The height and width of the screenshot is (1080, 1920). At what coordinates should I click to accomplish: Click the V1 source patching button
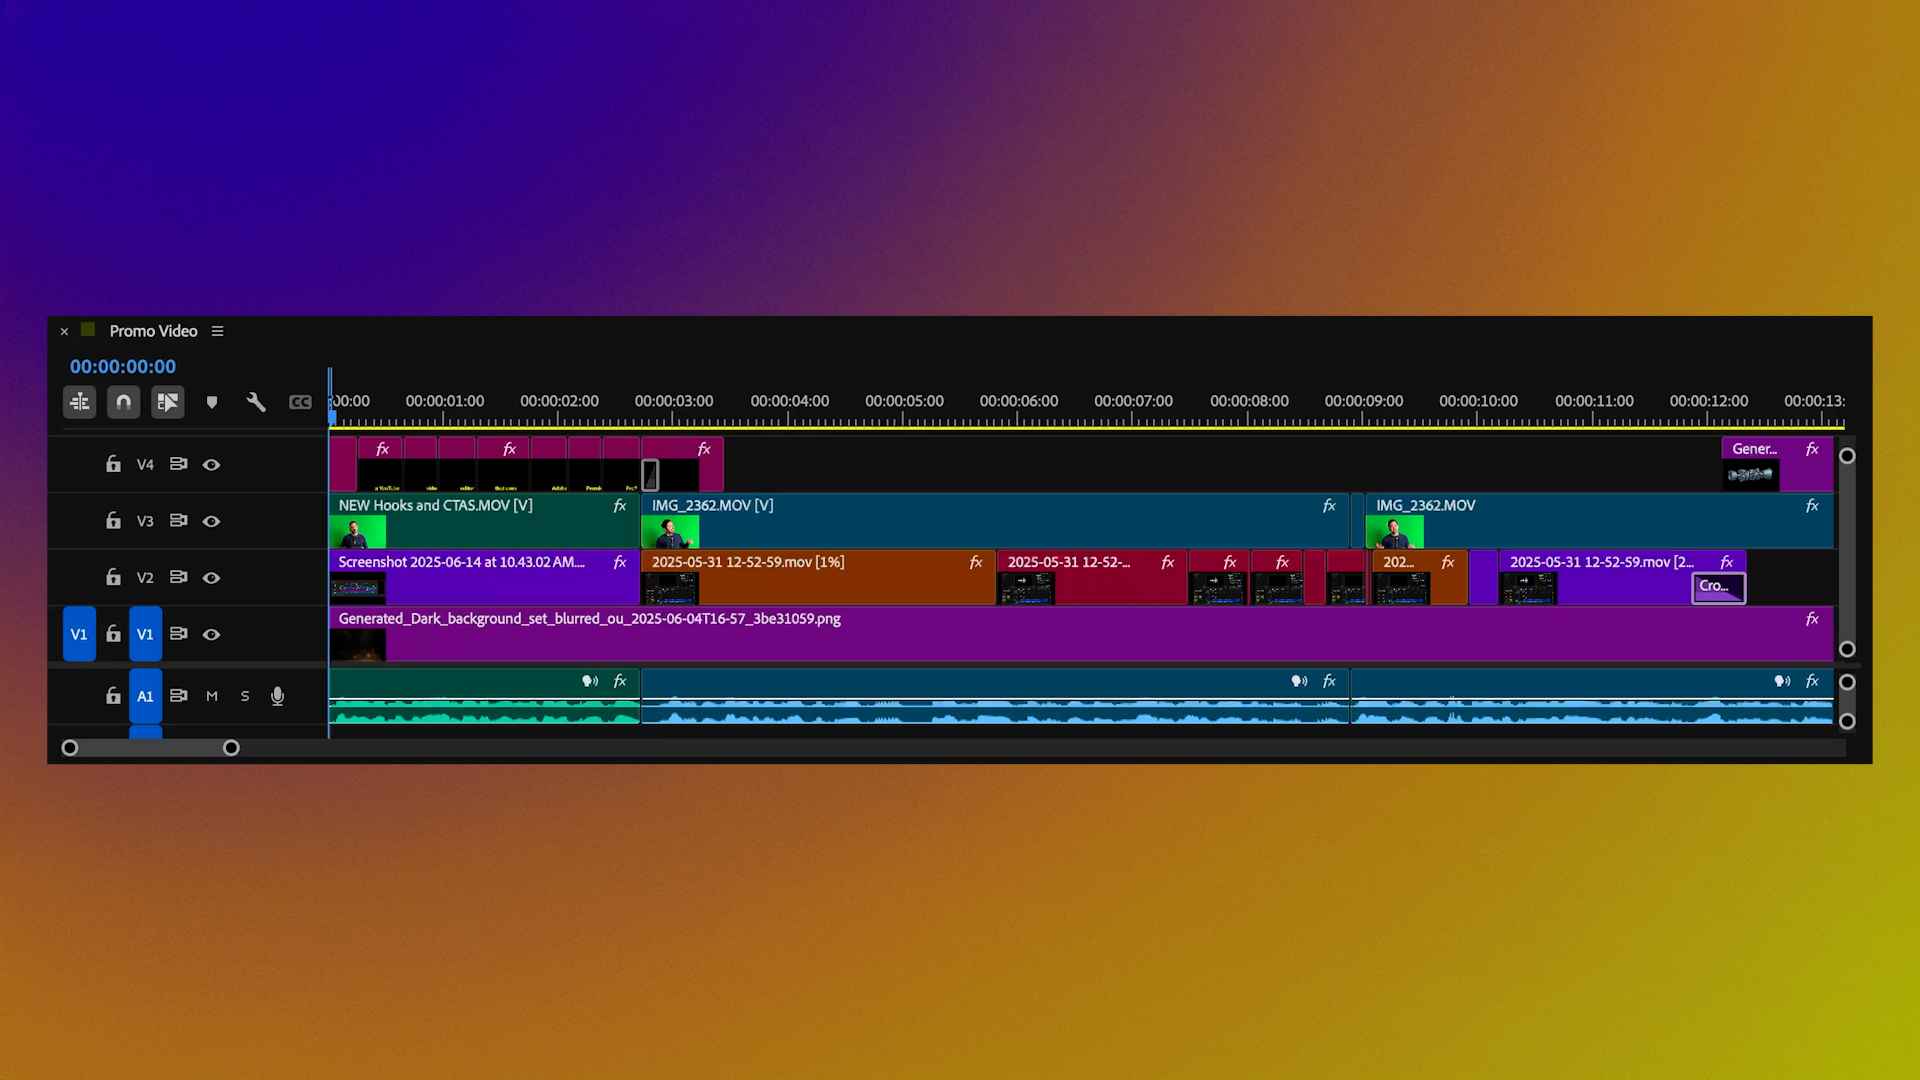pyautogui.click(x=79, y=634)
